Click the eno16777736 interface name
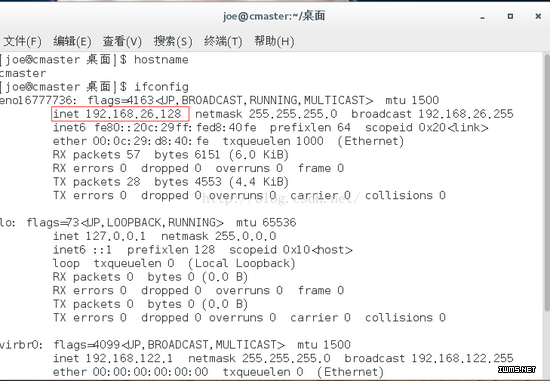This screenshot has height=381, width=550. coord(38,101)
